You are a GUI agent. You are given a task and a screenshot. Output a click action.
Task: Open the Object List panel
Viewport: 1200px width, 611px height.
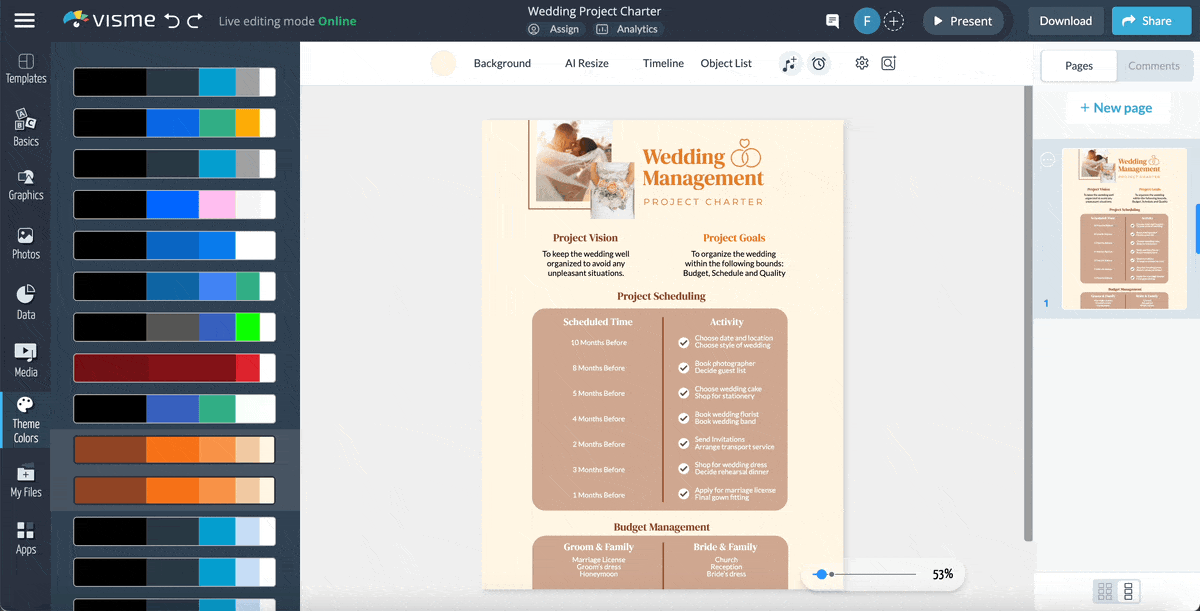point(726,62)
